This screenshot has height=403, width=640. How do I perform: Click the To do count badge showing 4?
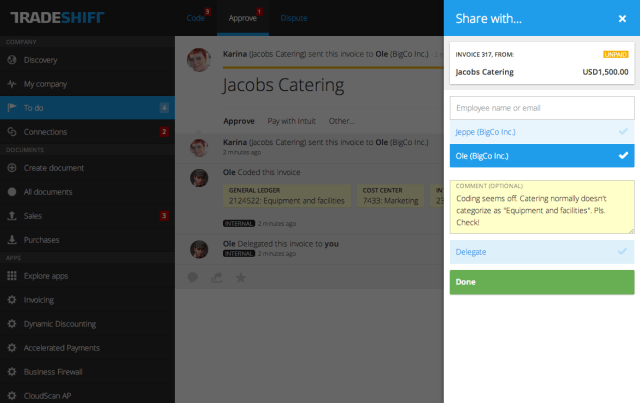[164, 107]
